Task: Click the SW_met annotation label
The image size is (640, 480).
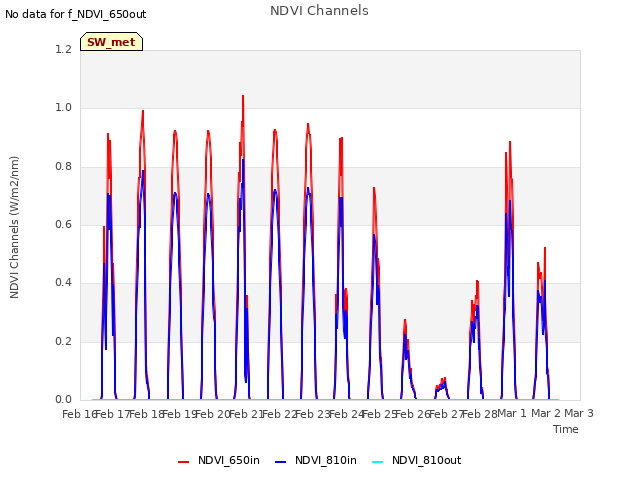Action: point(111,42)
